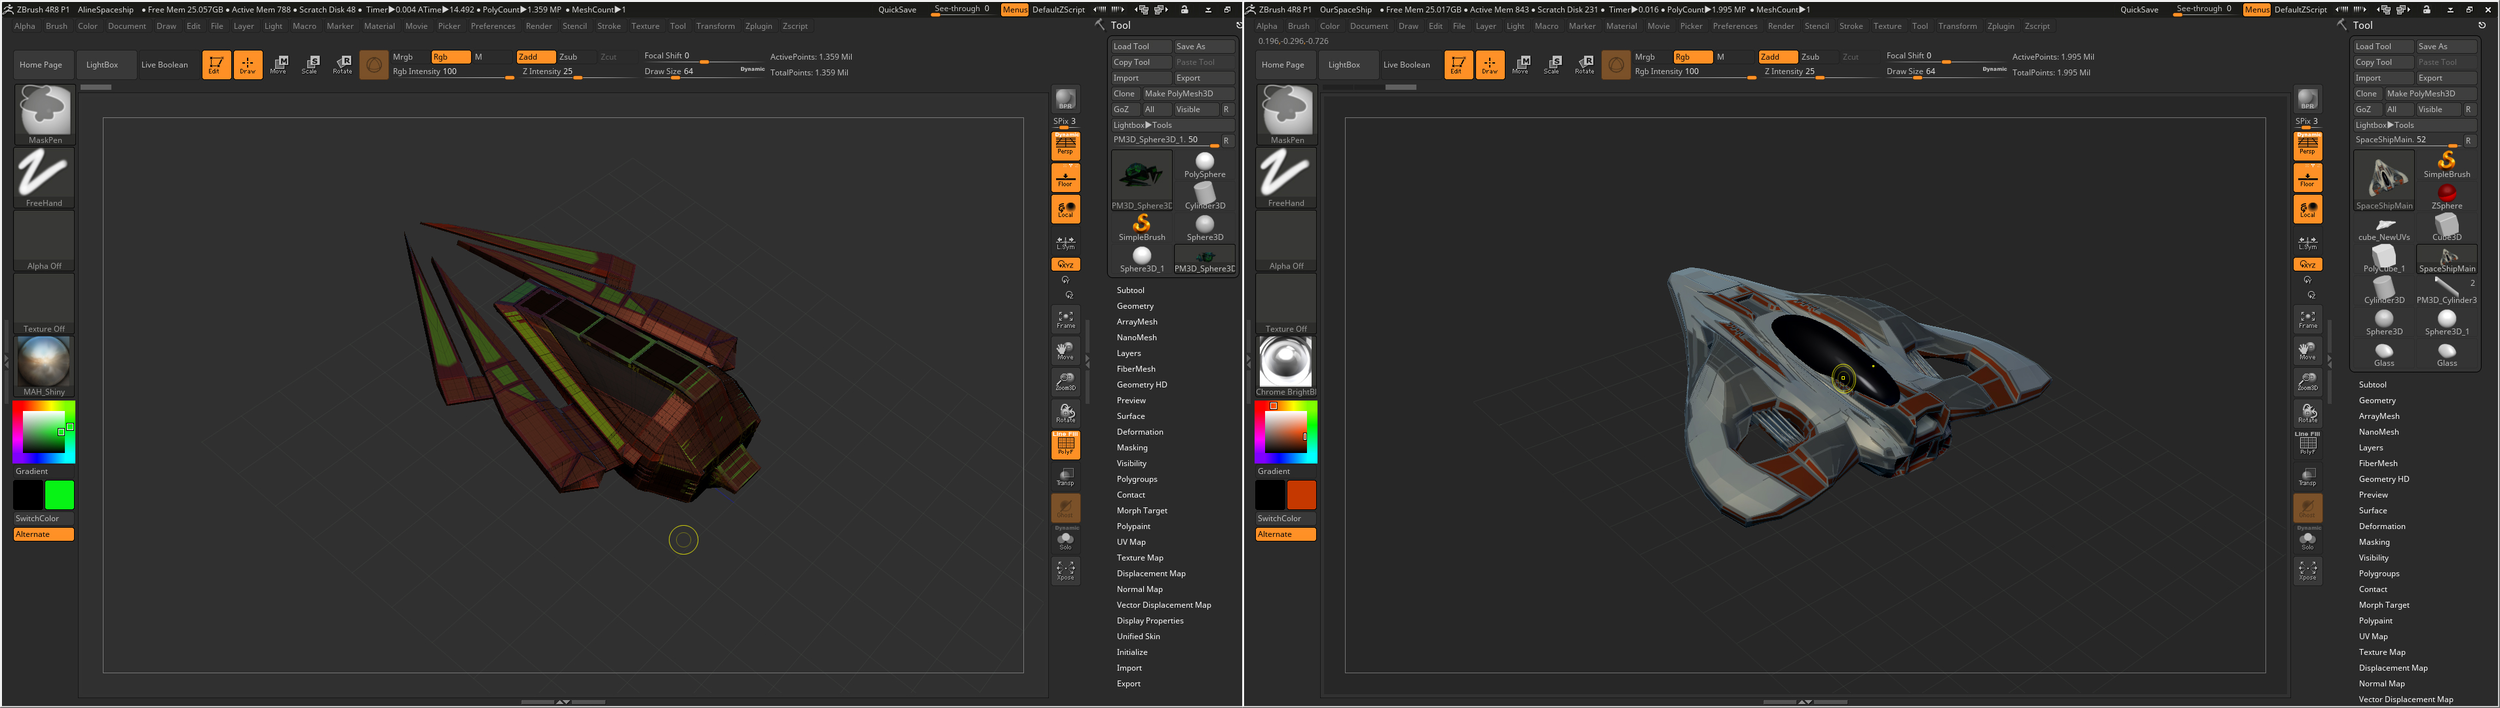This screenshot has height=708, width=2500.
Task: Click the orange-red color swatch in right window
Action: coord(1301,495)
